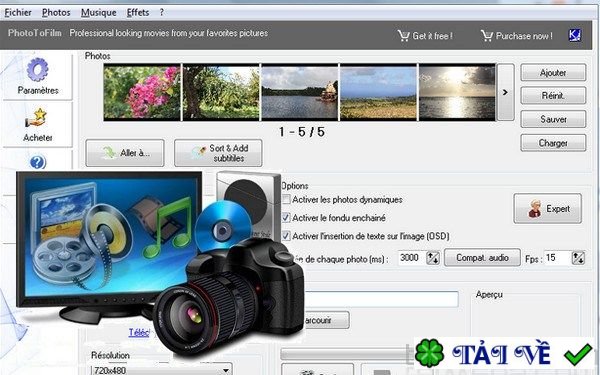
Task: Open the blue question mark help icon
Action: 38,163
